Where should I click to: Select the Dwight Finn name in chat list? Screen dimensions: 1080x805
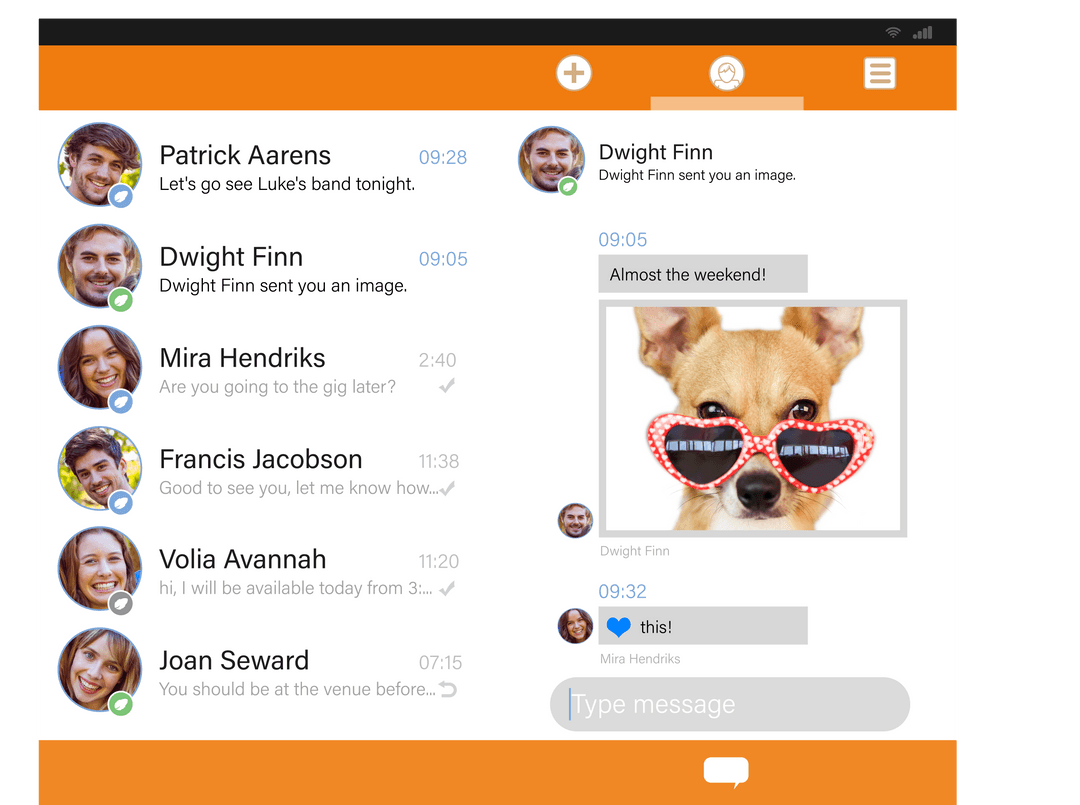tap(231, 257)
